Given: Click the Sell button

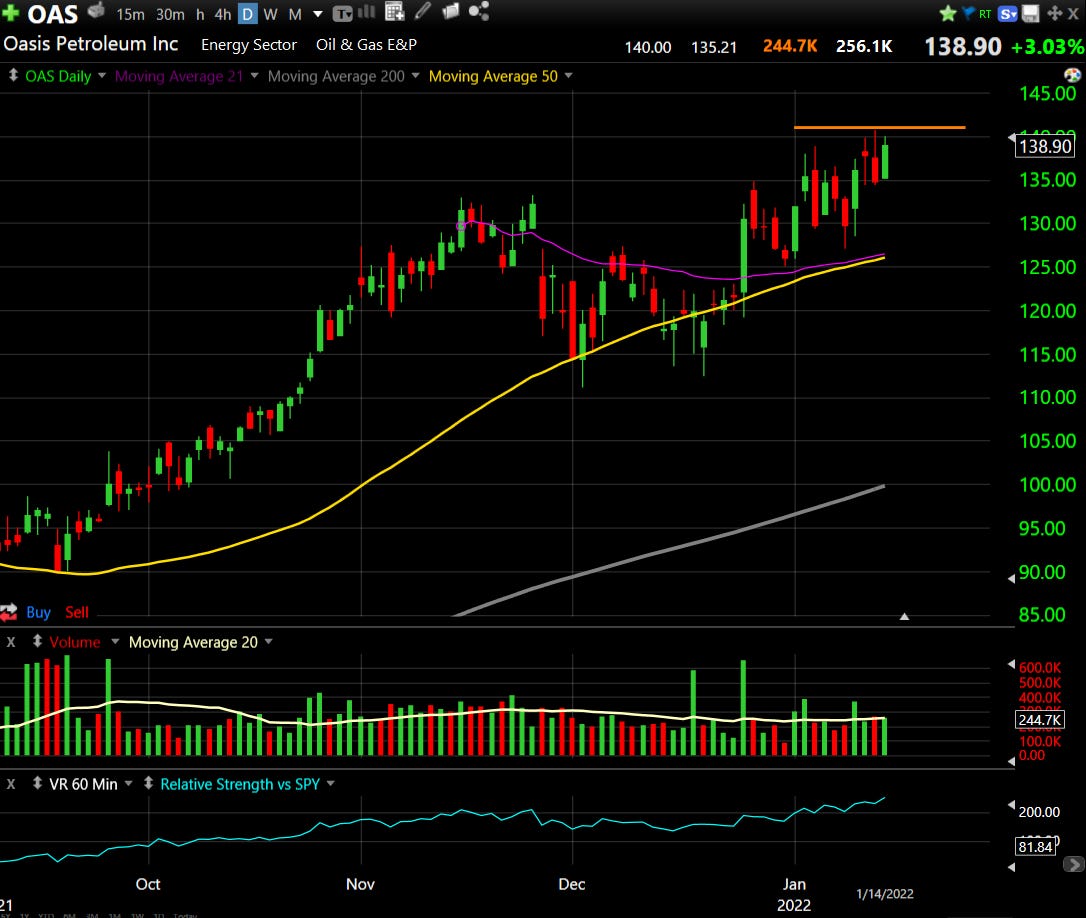Looking at the screenshot, I should tap(77, 612).
